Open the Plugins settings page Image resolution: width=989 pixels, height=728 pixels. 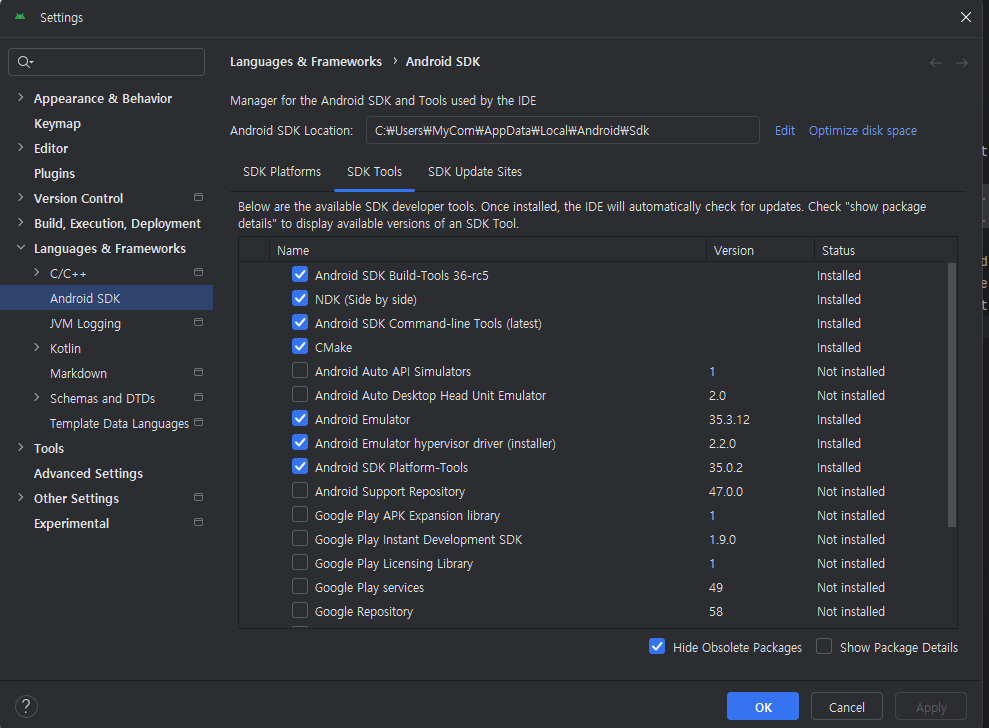(x=54, y=173)
